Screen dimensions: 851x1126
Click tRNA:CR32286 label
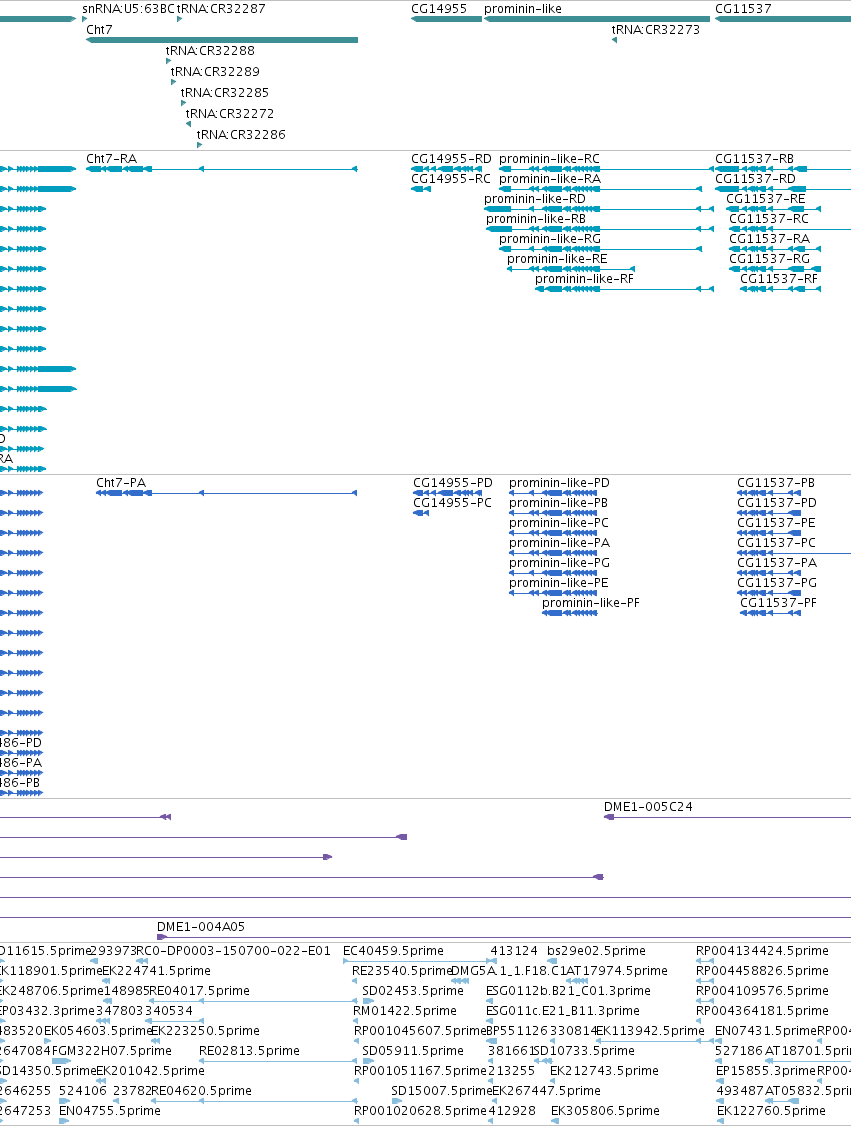[x=241, y=134]
